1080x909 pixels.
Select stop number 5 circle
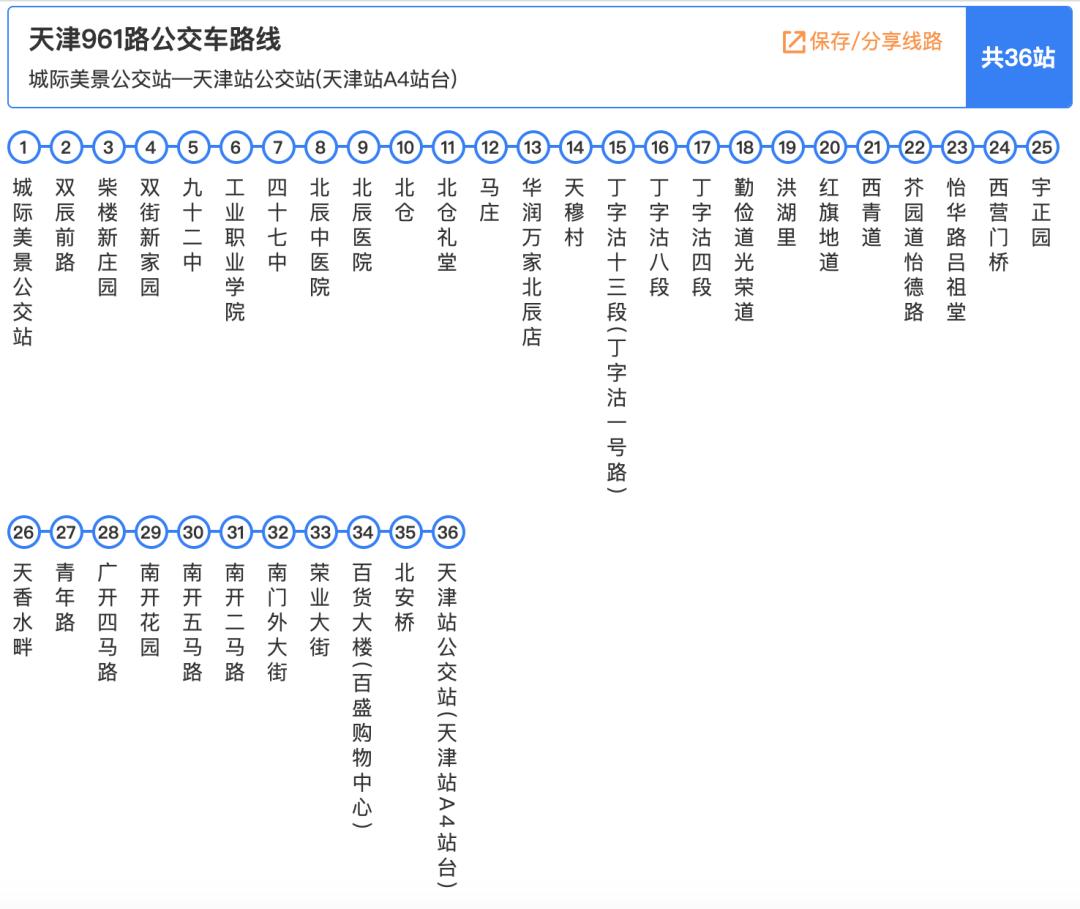click(x=193, y=147)
